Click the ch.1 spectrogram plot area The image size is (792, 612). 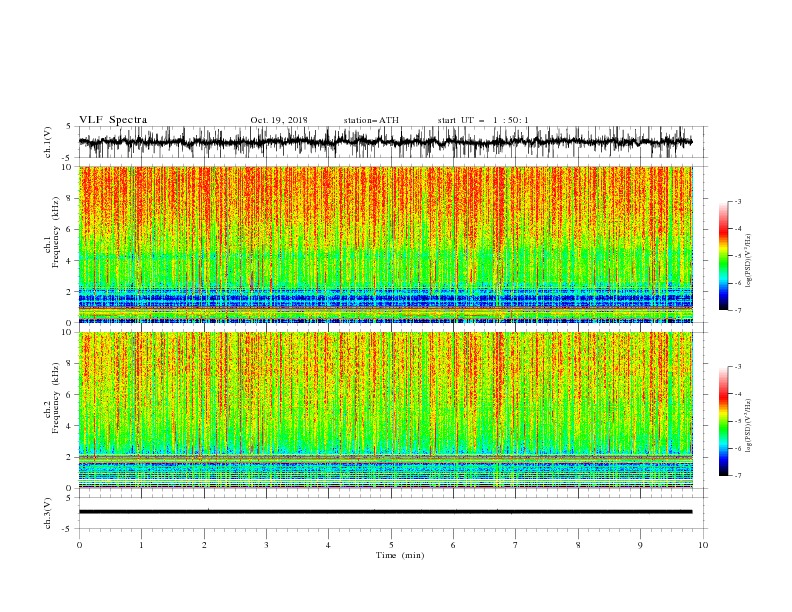385,244
